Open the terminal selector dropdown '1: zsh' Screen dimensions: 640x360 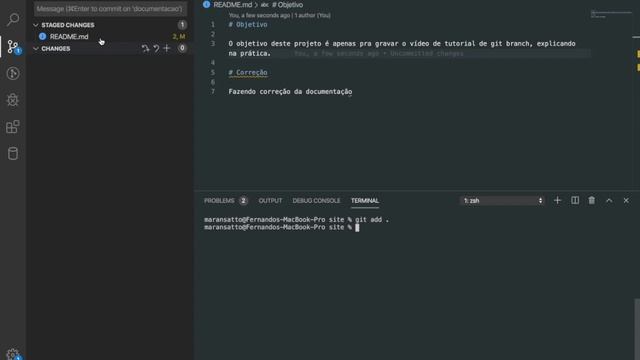point(502,200)
